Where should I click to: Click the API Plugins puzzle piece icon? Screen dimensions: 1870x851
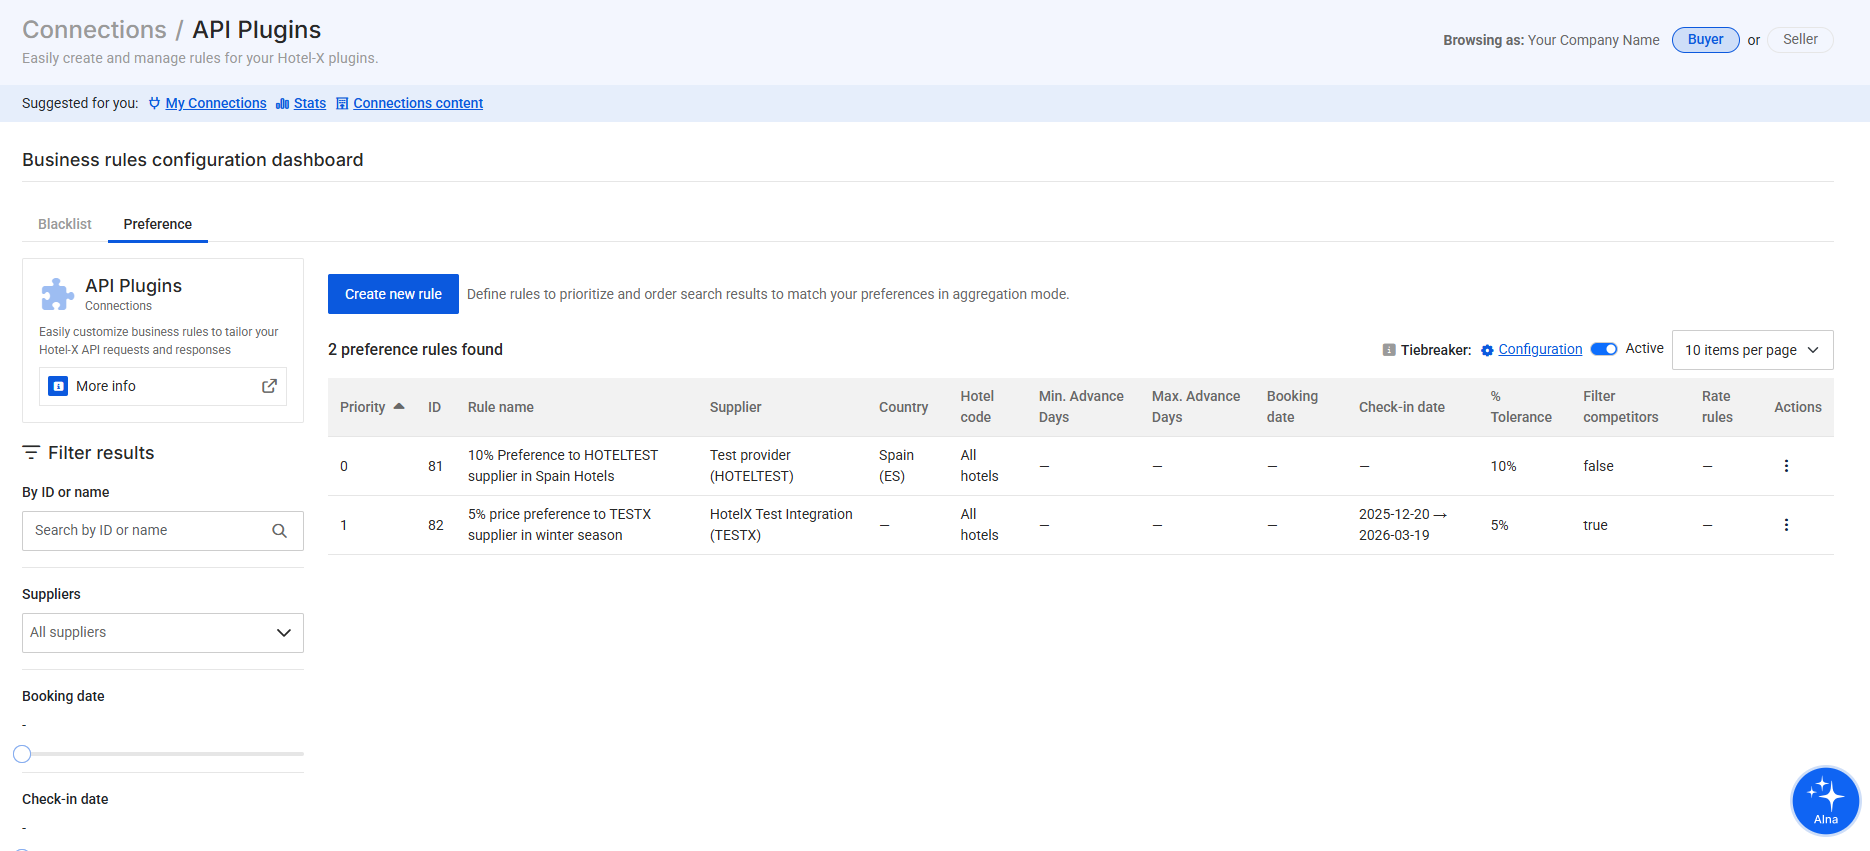click(57, 294)
